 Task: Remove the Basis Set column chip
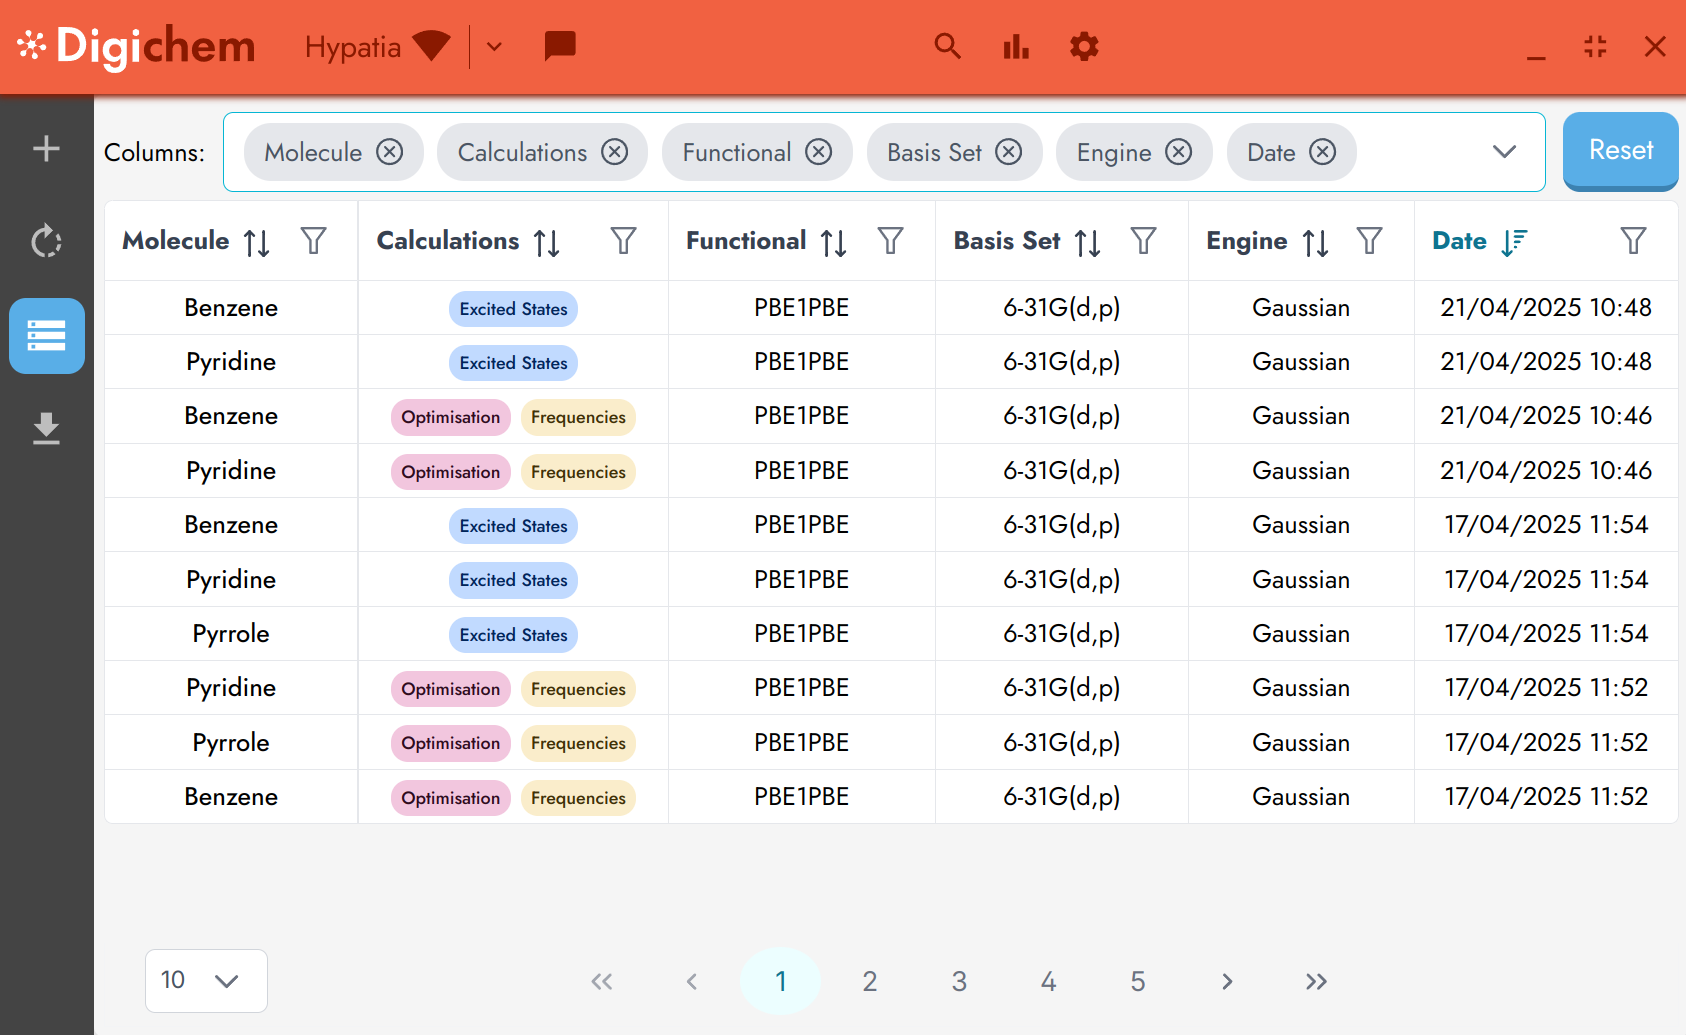point(1009,152)
